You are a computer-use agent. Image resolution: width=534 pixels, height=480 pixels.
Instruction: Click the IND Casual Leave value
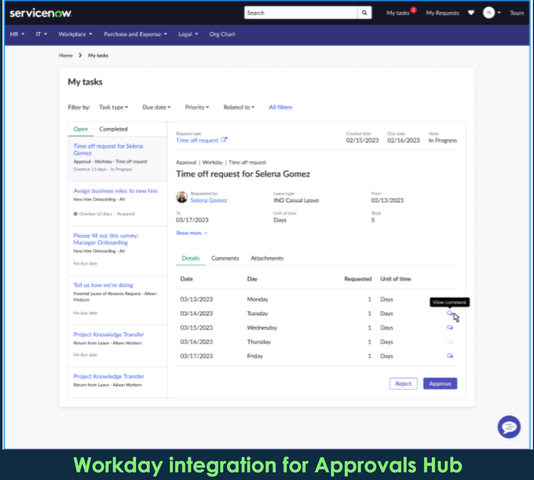click(x=296, y=200)
